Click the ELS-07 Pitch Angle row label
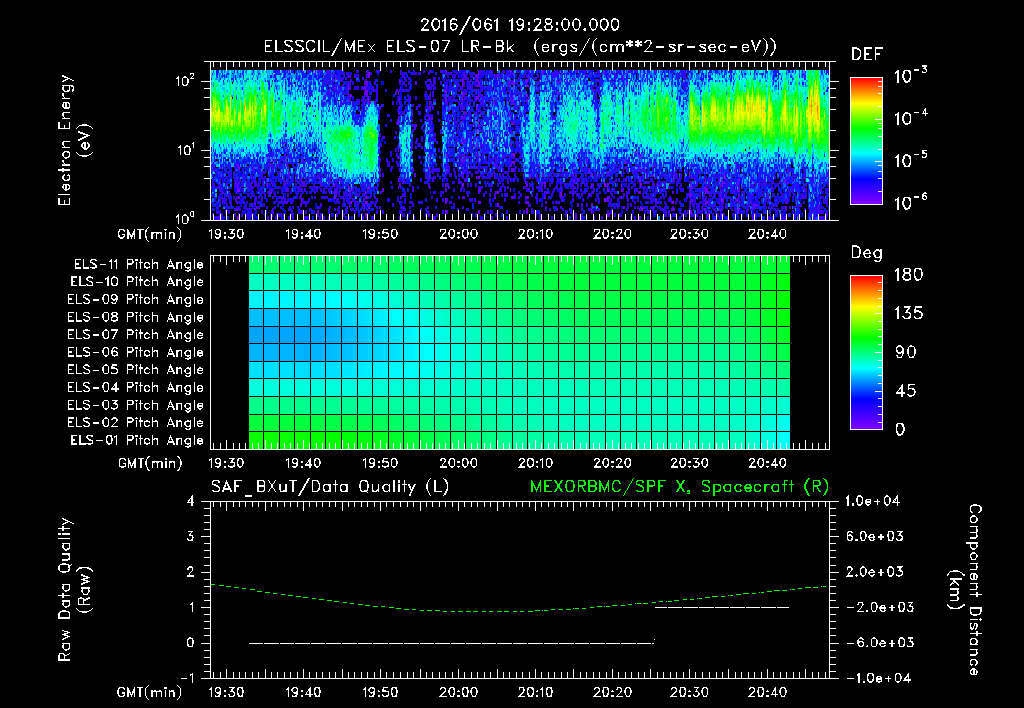The height and width of the screenshot is (708, 1024). pos(136,334)
